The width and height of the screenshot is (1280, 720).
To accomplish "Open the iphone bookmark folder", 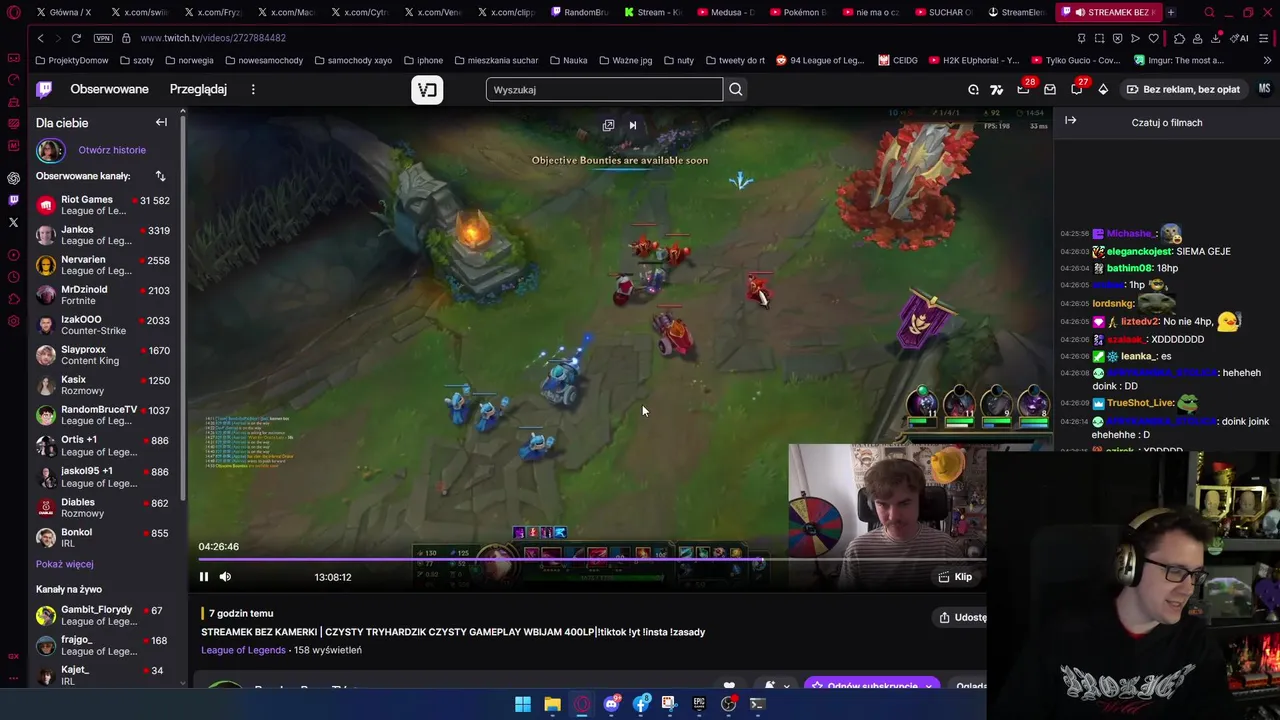I will (423, 60).
